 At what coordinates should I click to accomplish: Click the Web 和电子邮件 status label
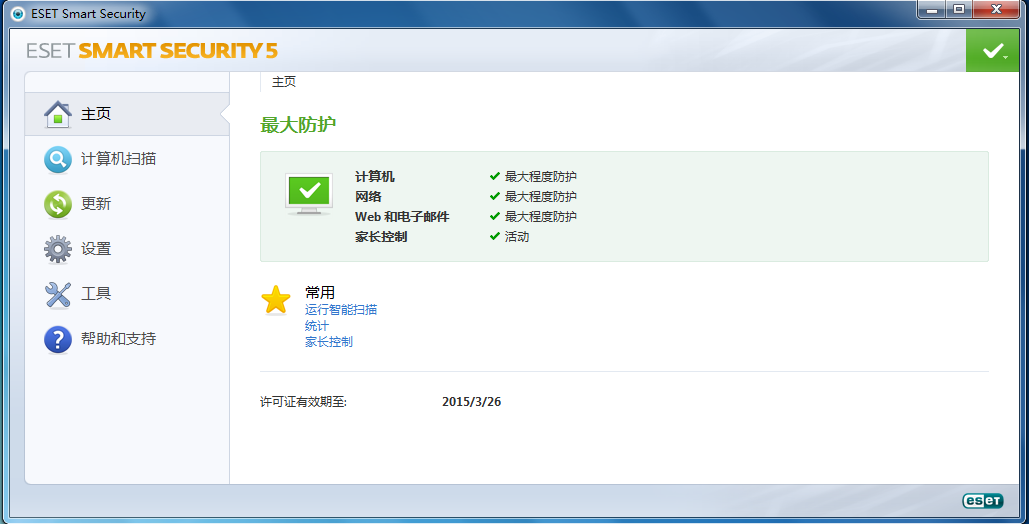(x=402, y=217)
